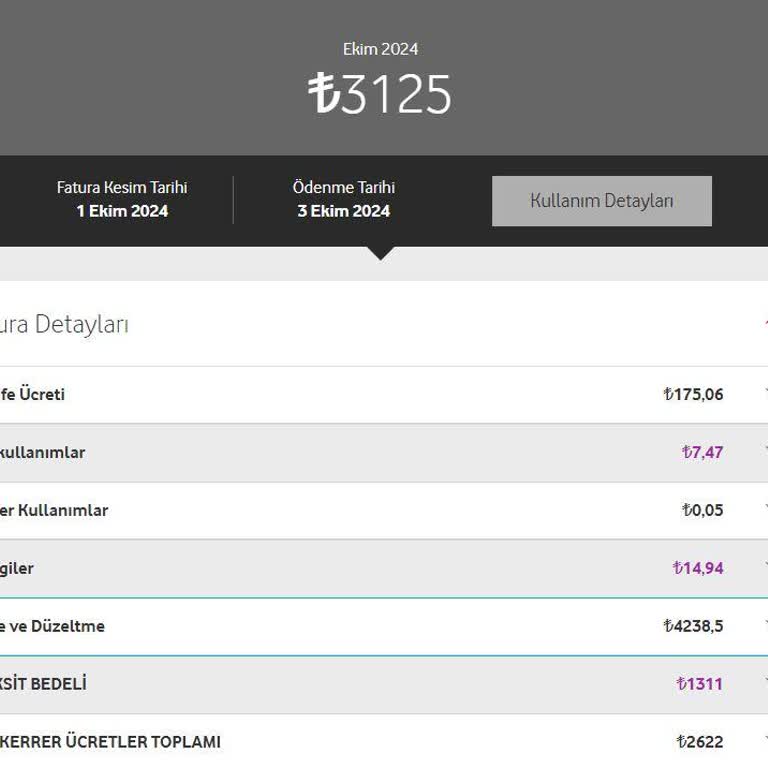Click the purple ₺1311 amount

(x=699, y=684)
